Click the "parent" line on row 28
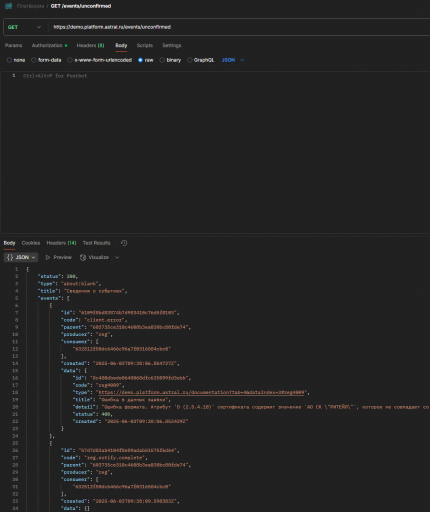This screenshot has width=430, height=512. 126,465
